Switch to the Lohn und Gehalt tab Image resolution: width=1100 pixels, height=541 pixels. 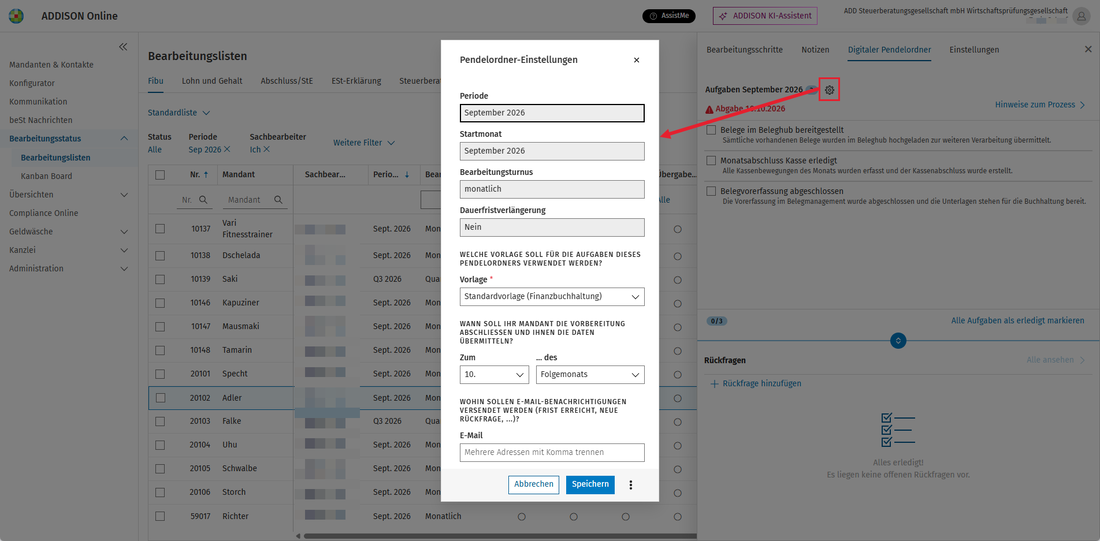(x=212, y=81)
